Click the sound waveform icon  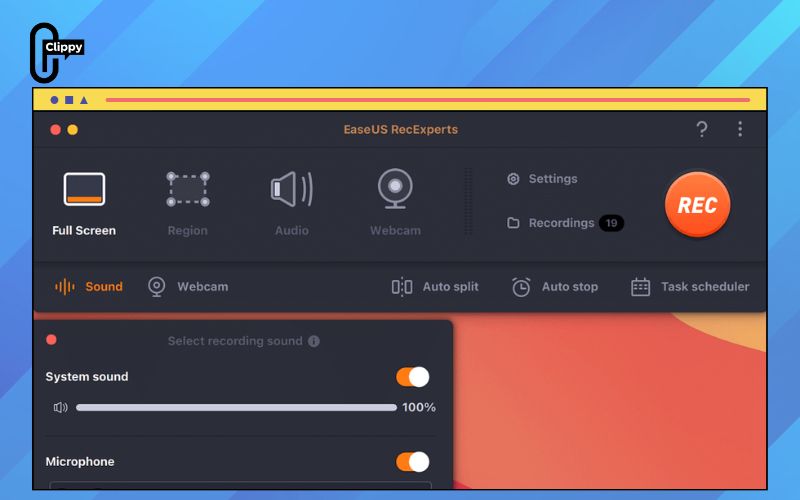coord(65,287)
